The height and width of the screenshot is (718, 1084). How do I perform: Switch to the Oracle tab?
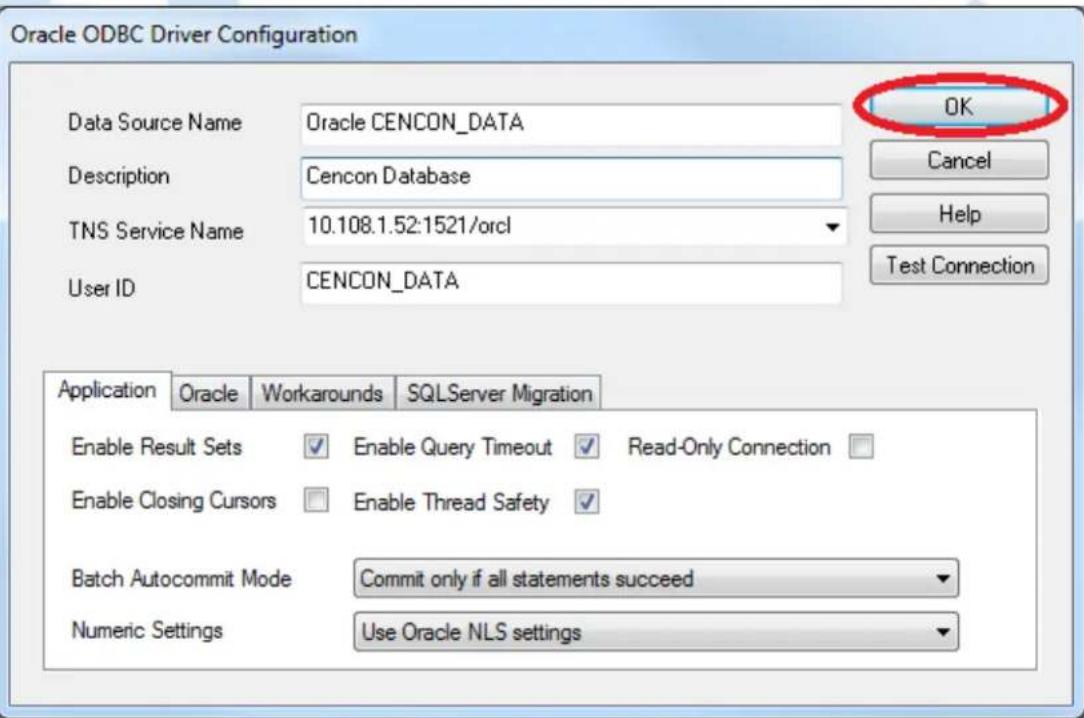point(209,393)
